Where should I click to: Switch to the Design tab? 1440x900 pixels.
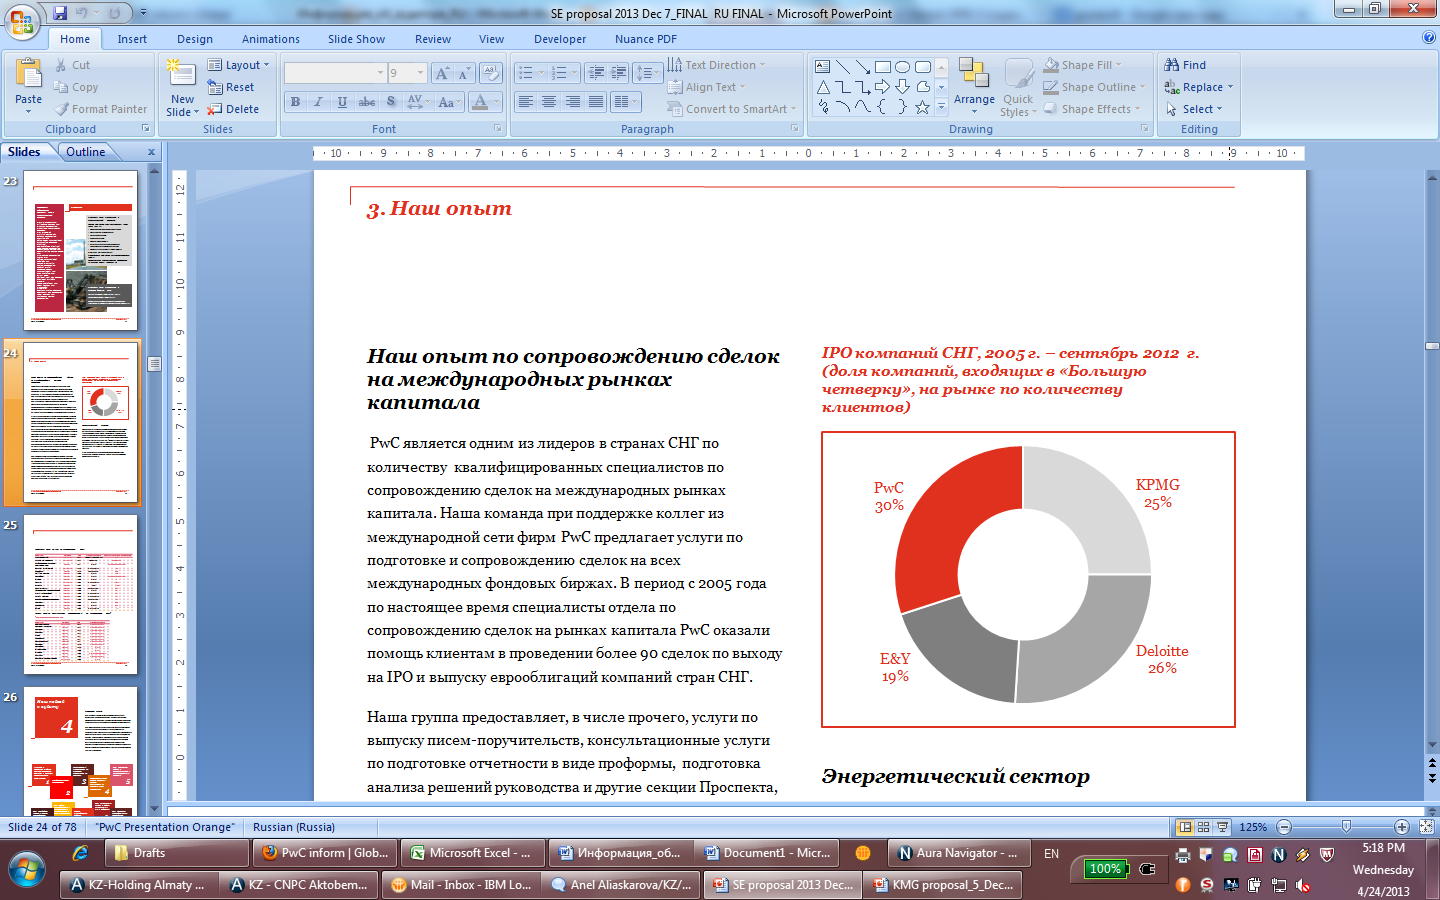tap(195, 39)
